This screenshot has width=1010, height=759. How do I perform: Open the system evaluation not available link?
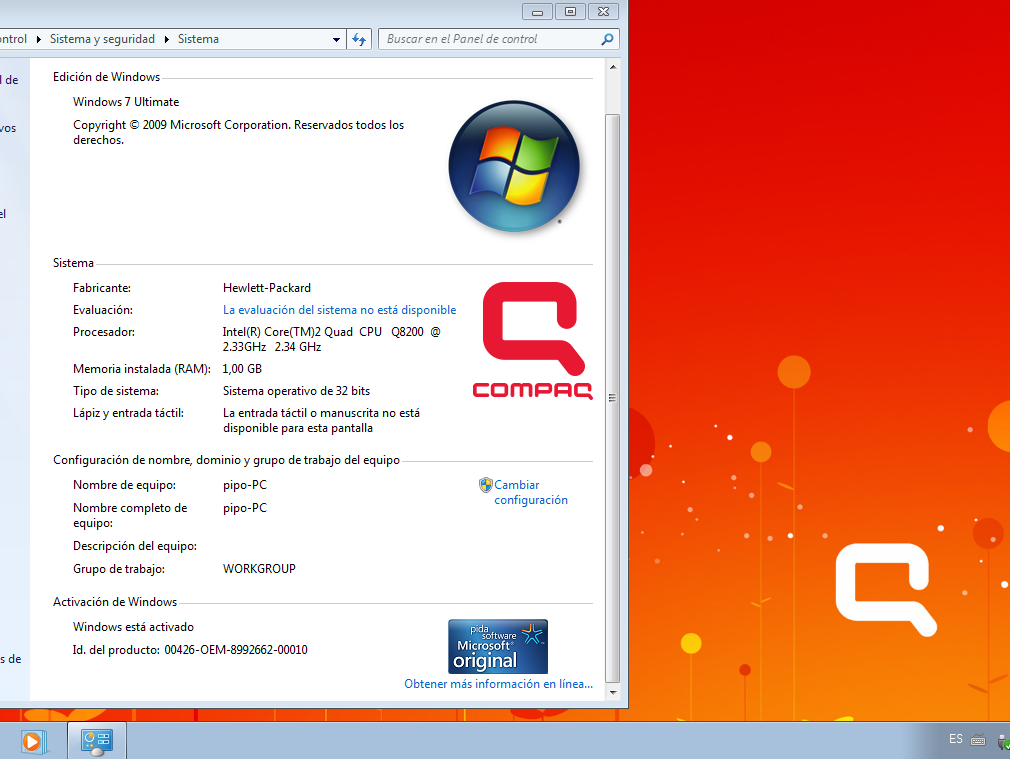pyautogui.click(x=339, y=310)
